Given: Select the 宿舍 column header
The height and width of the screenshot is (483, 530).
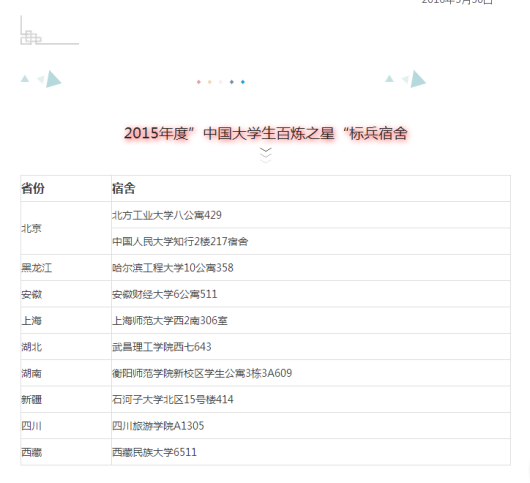Looking at the screenshot, I should point(311,189).
